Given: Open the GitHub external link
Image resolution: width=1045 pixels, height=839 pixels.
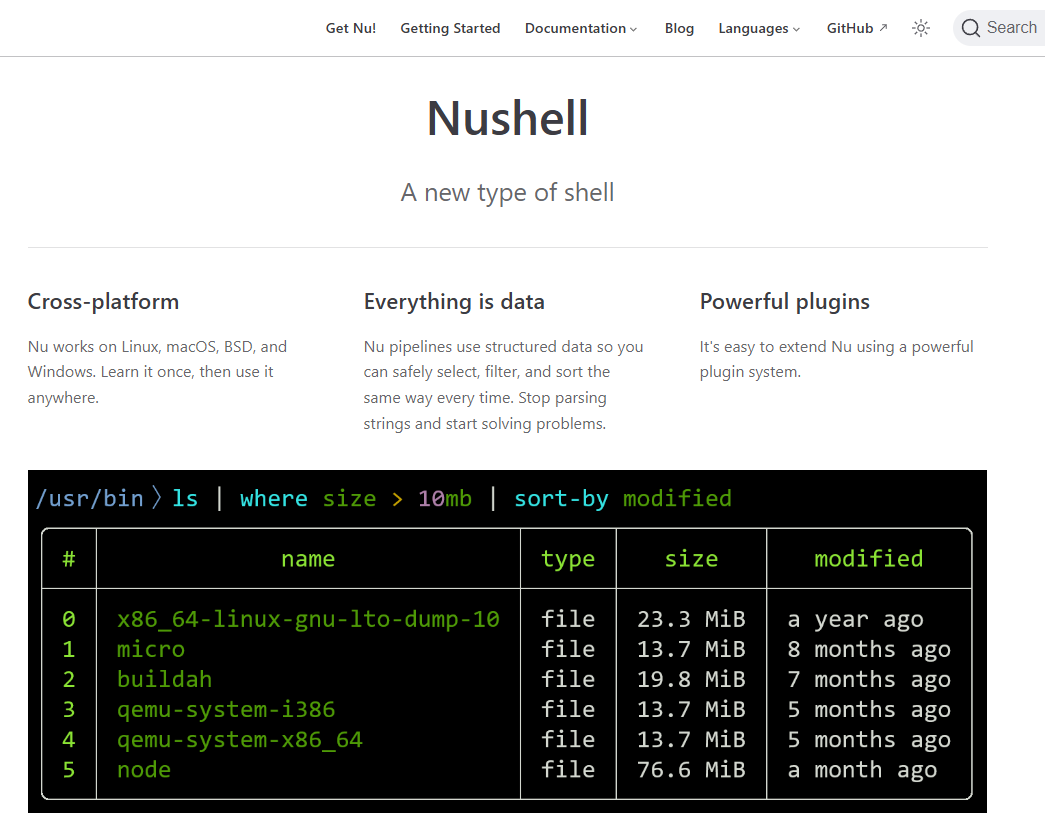Looking at the screenshot, I should click(x=857, y=28).
